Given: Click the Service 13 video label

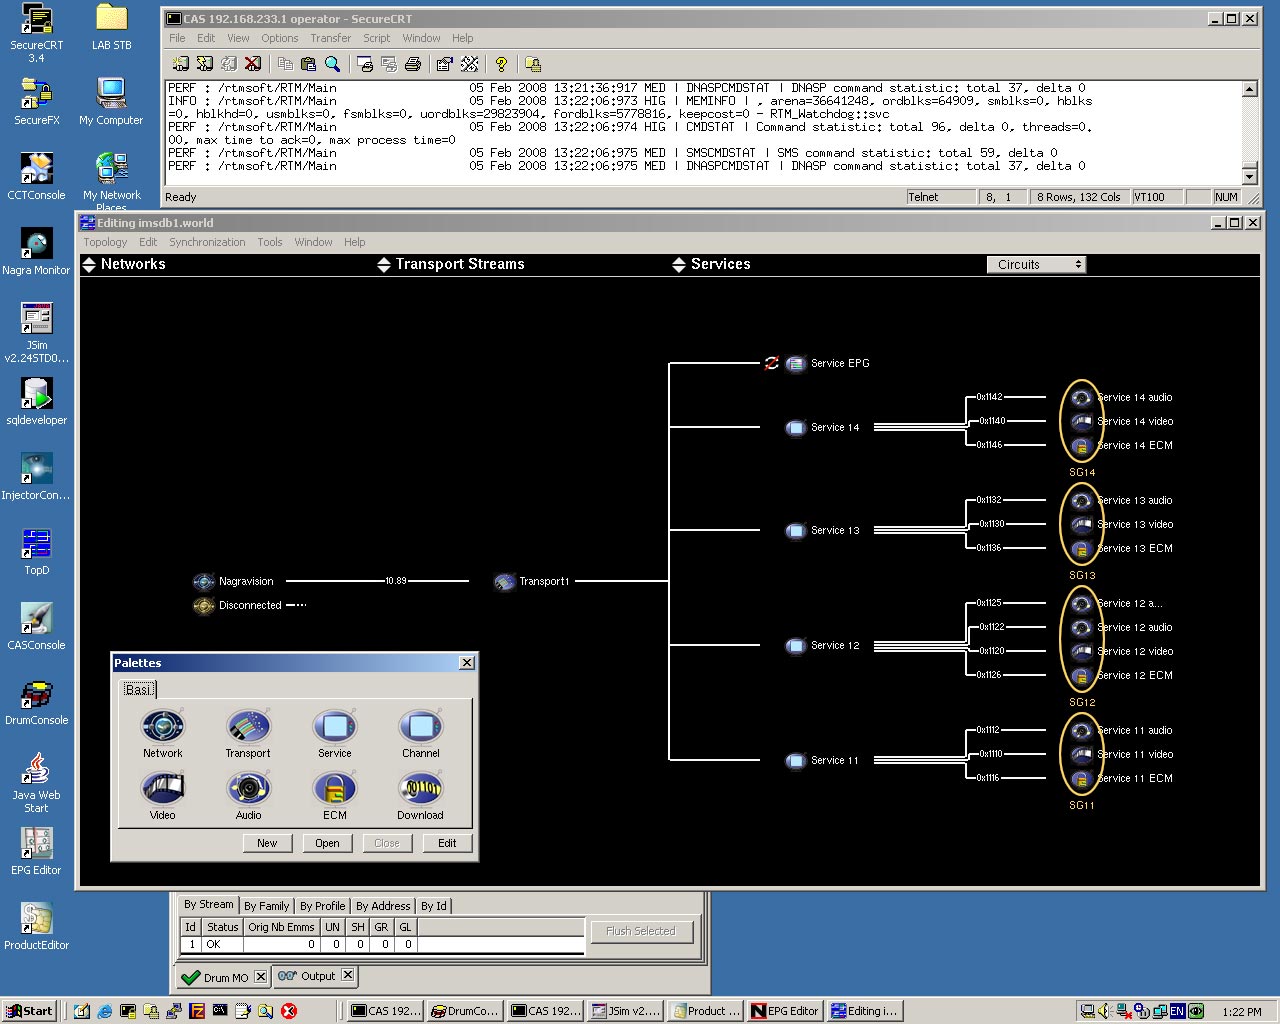Looking at the screenshot, I should (1135, 525).
